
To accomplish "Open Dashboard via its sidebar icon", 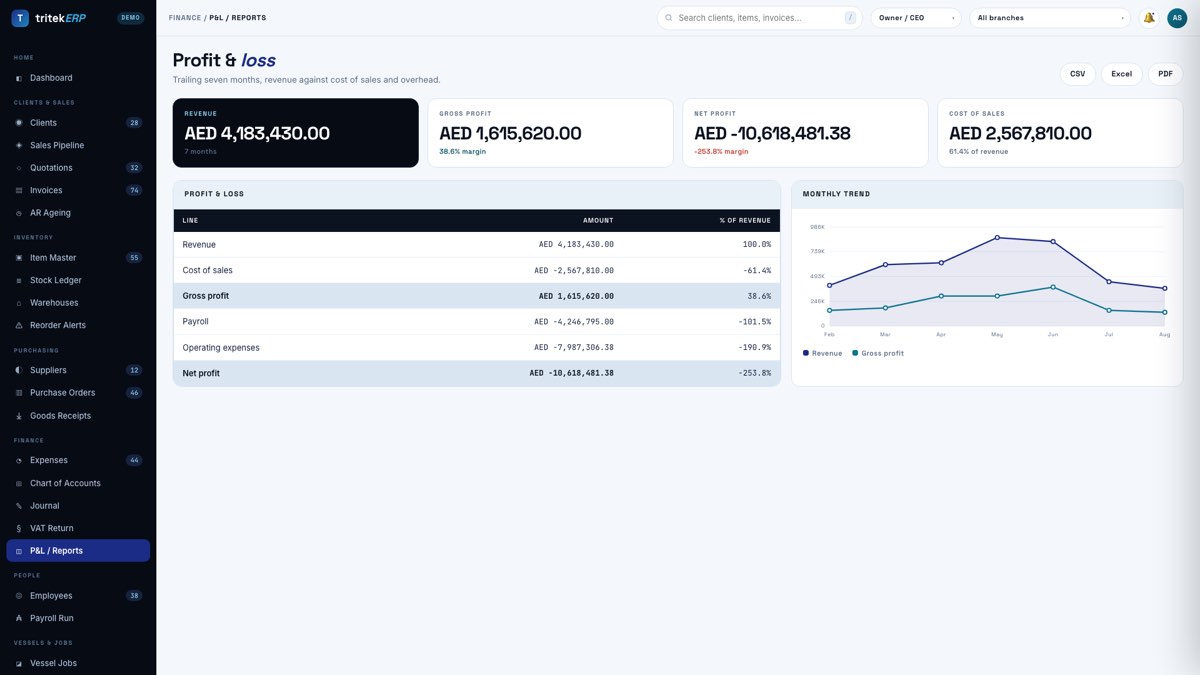I will click(19, 78).
